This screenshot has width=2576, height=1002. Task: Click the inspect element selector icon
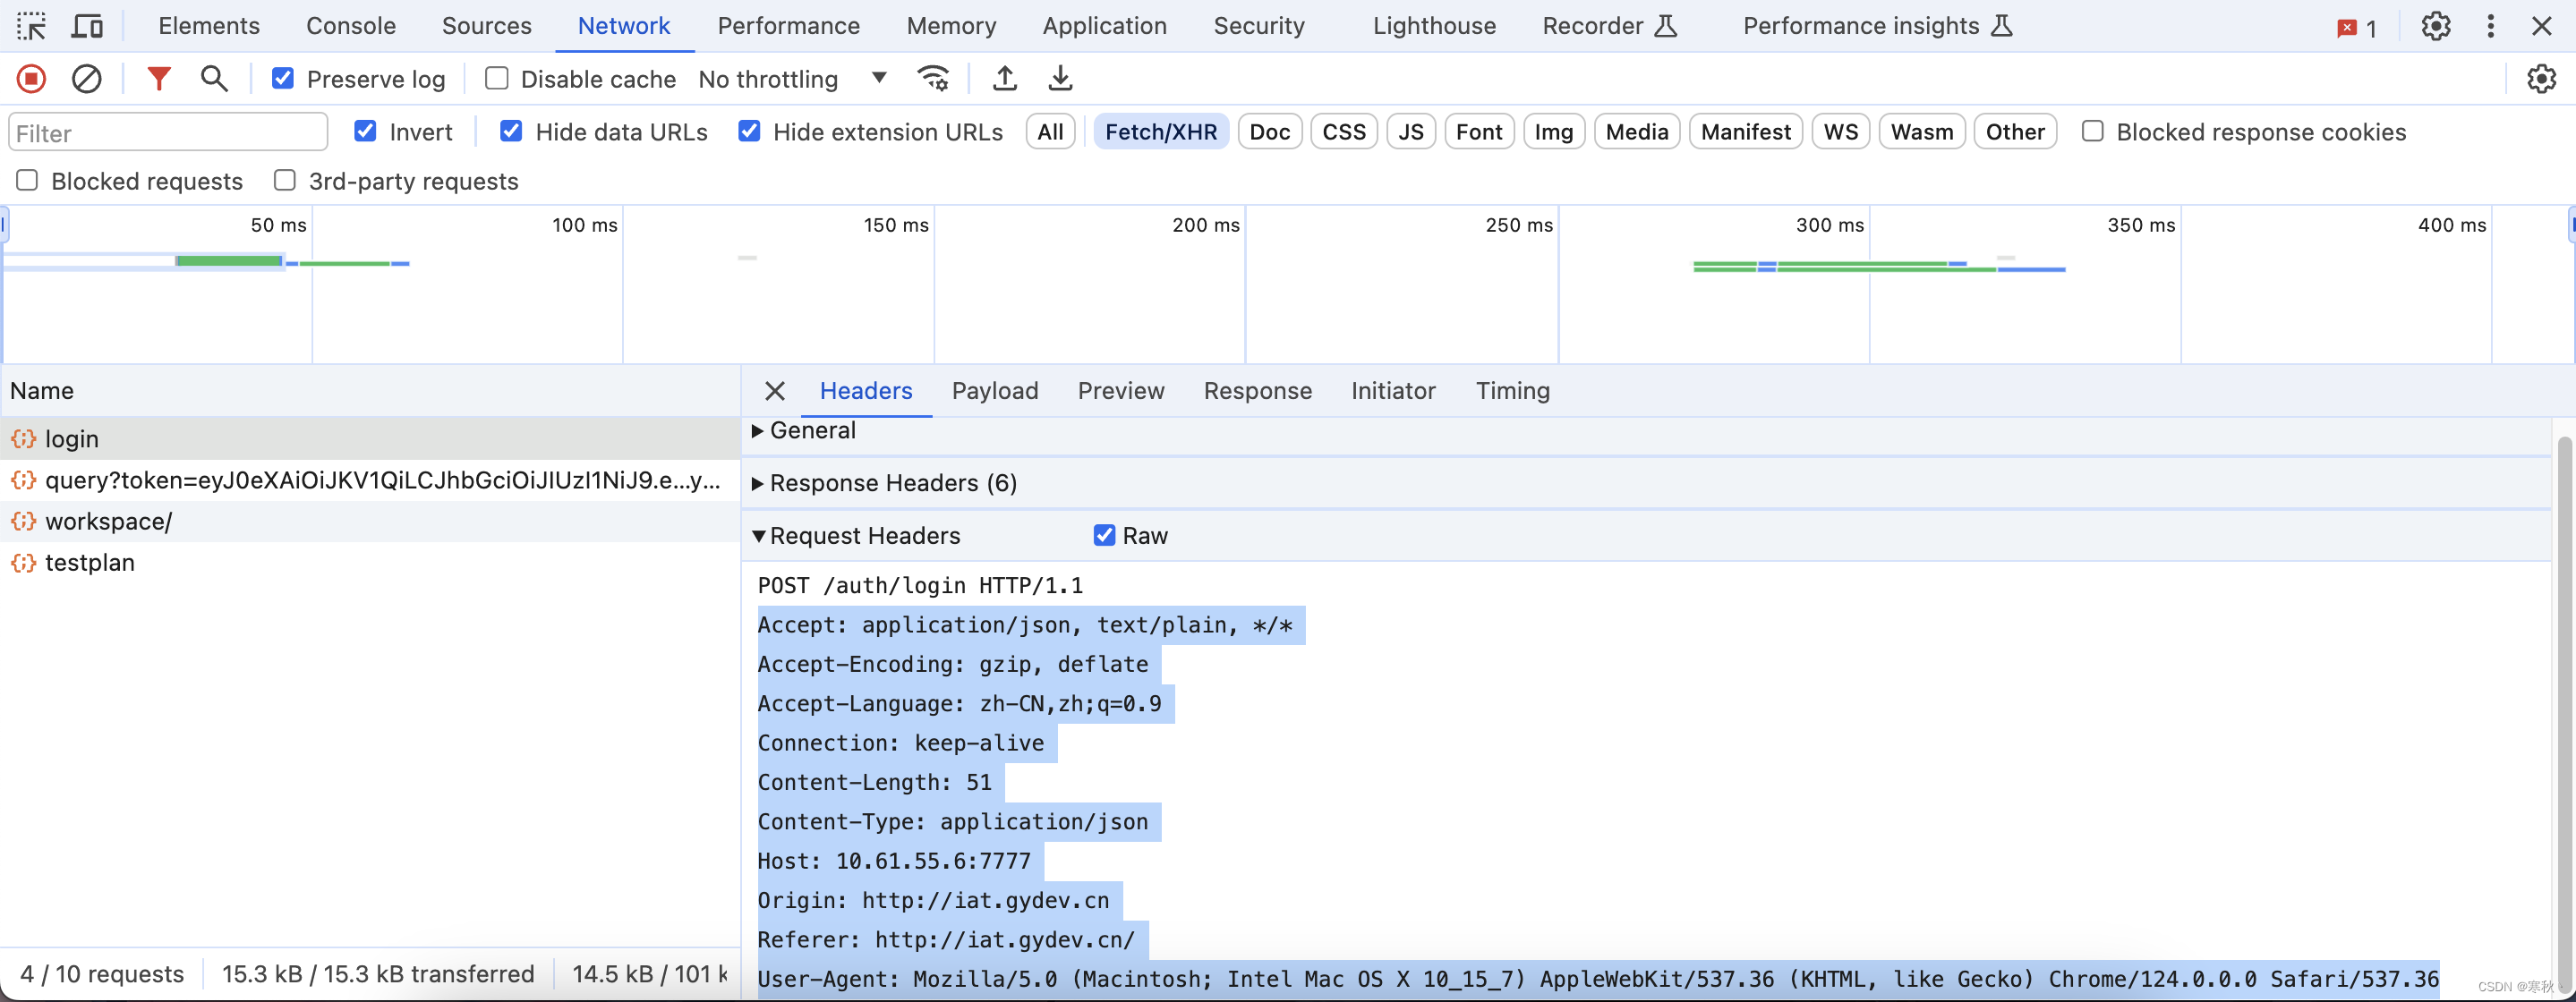(31, 26)
